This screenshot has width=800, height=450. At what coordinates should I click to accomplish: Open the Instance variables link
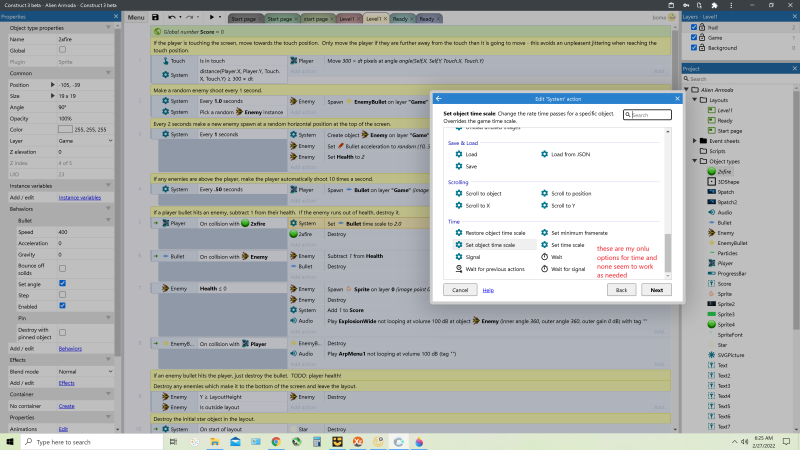click(80, 197)
